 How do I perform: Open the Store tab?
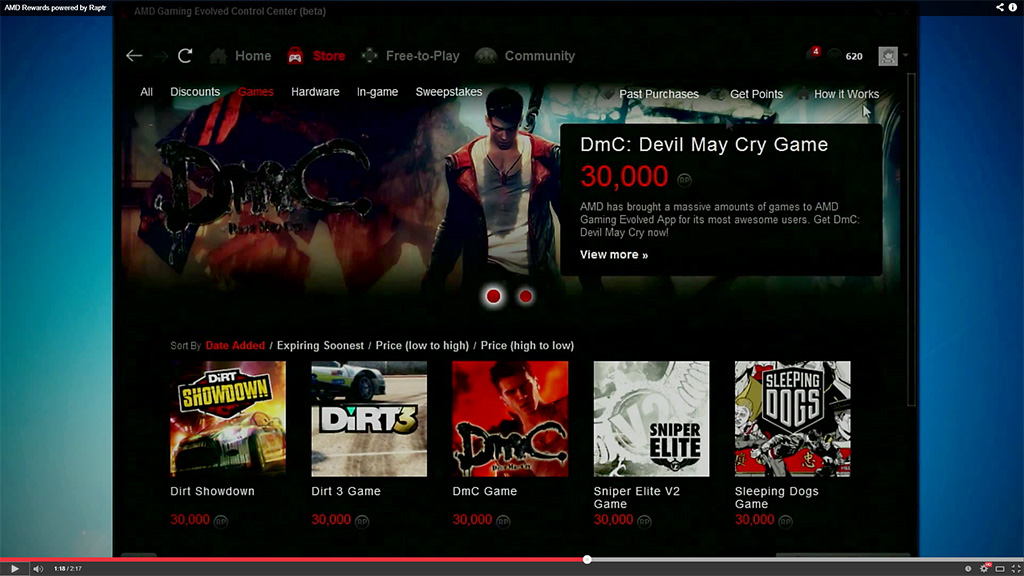tap(328, 56)
